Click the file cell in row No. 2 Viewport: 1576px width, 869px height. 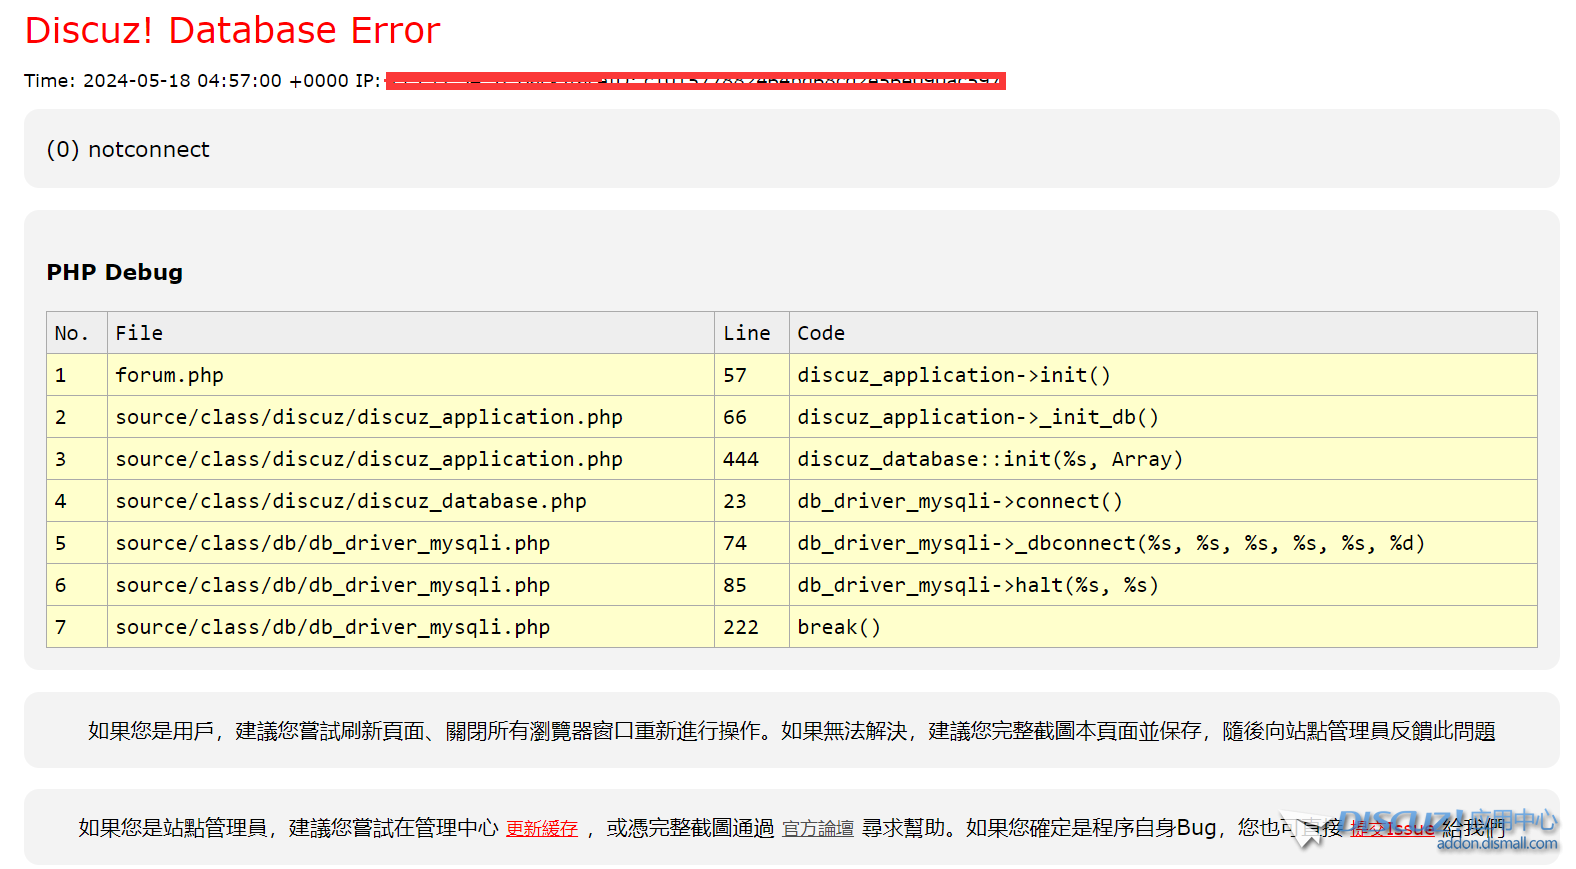pyautogui.click(x=411, y=417)
